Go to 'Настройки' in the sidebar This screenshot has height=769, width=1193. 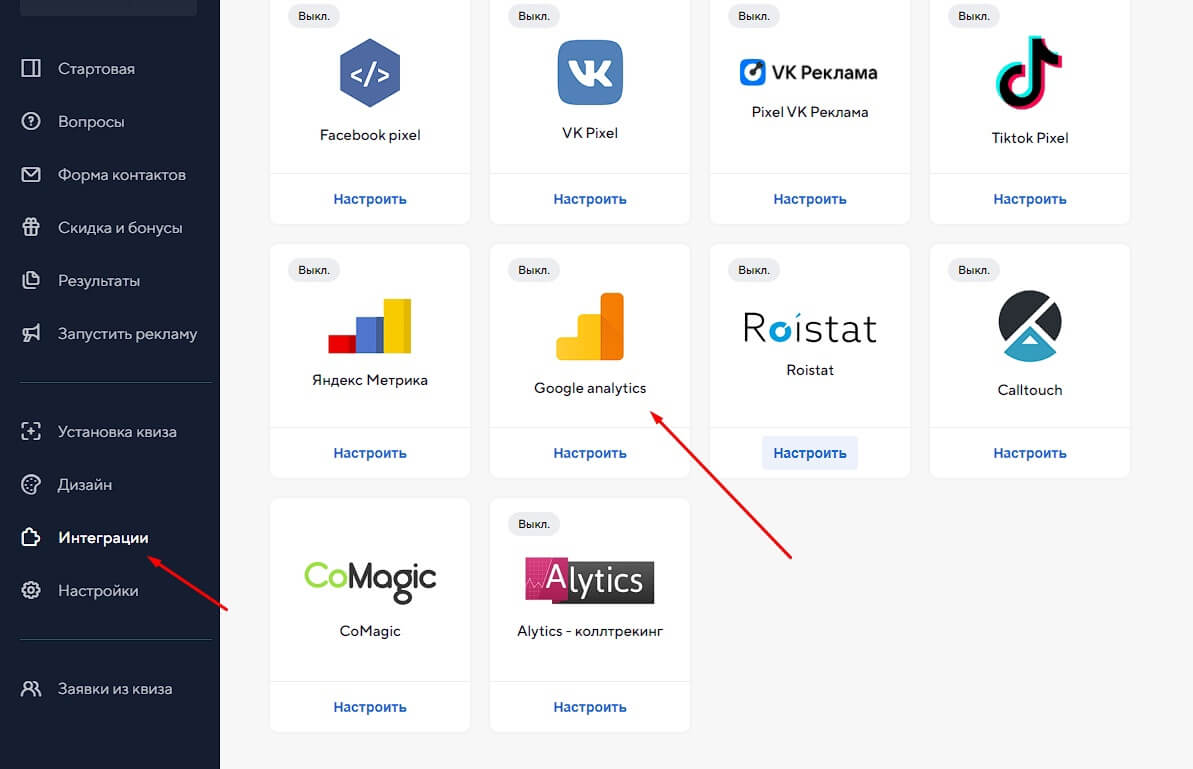[x=98, y=591]
